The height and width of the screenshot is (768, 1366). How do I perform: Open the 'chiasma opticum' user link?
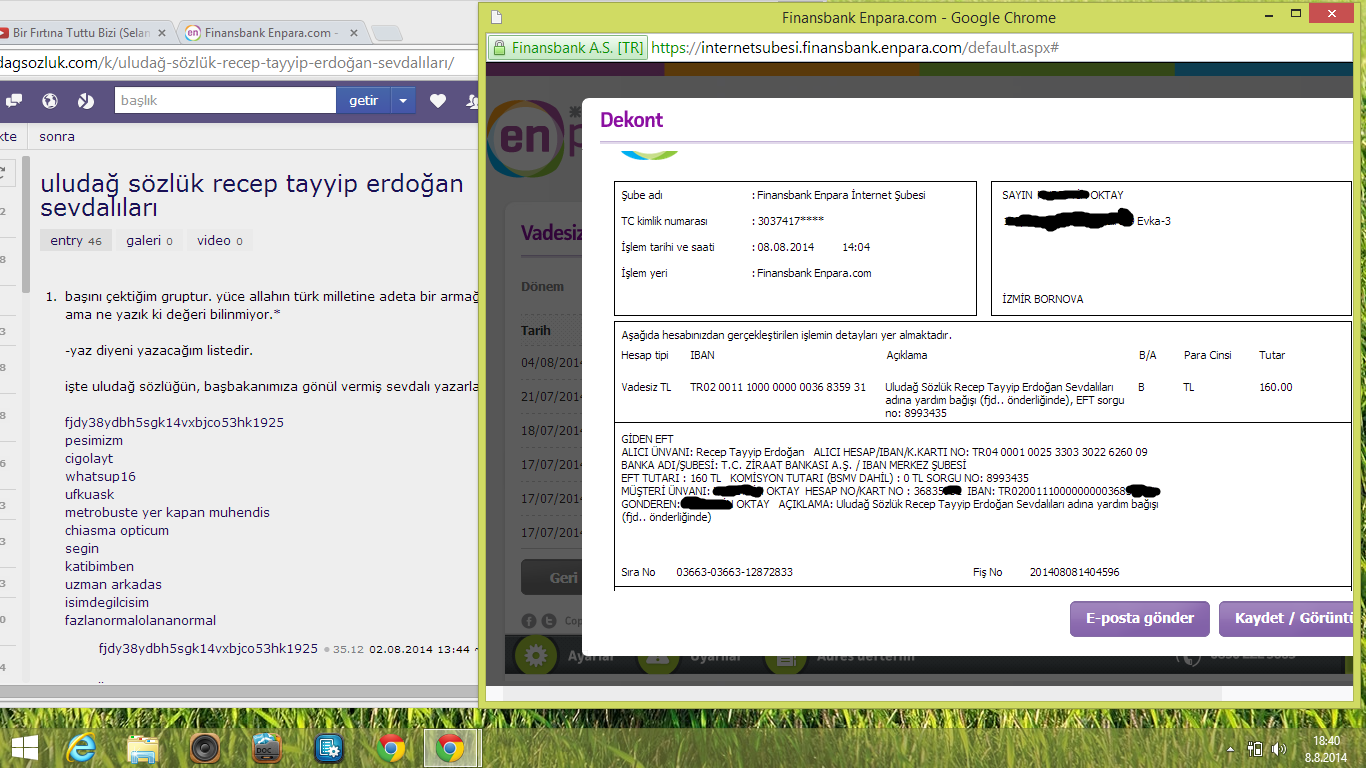coord(117,530)
